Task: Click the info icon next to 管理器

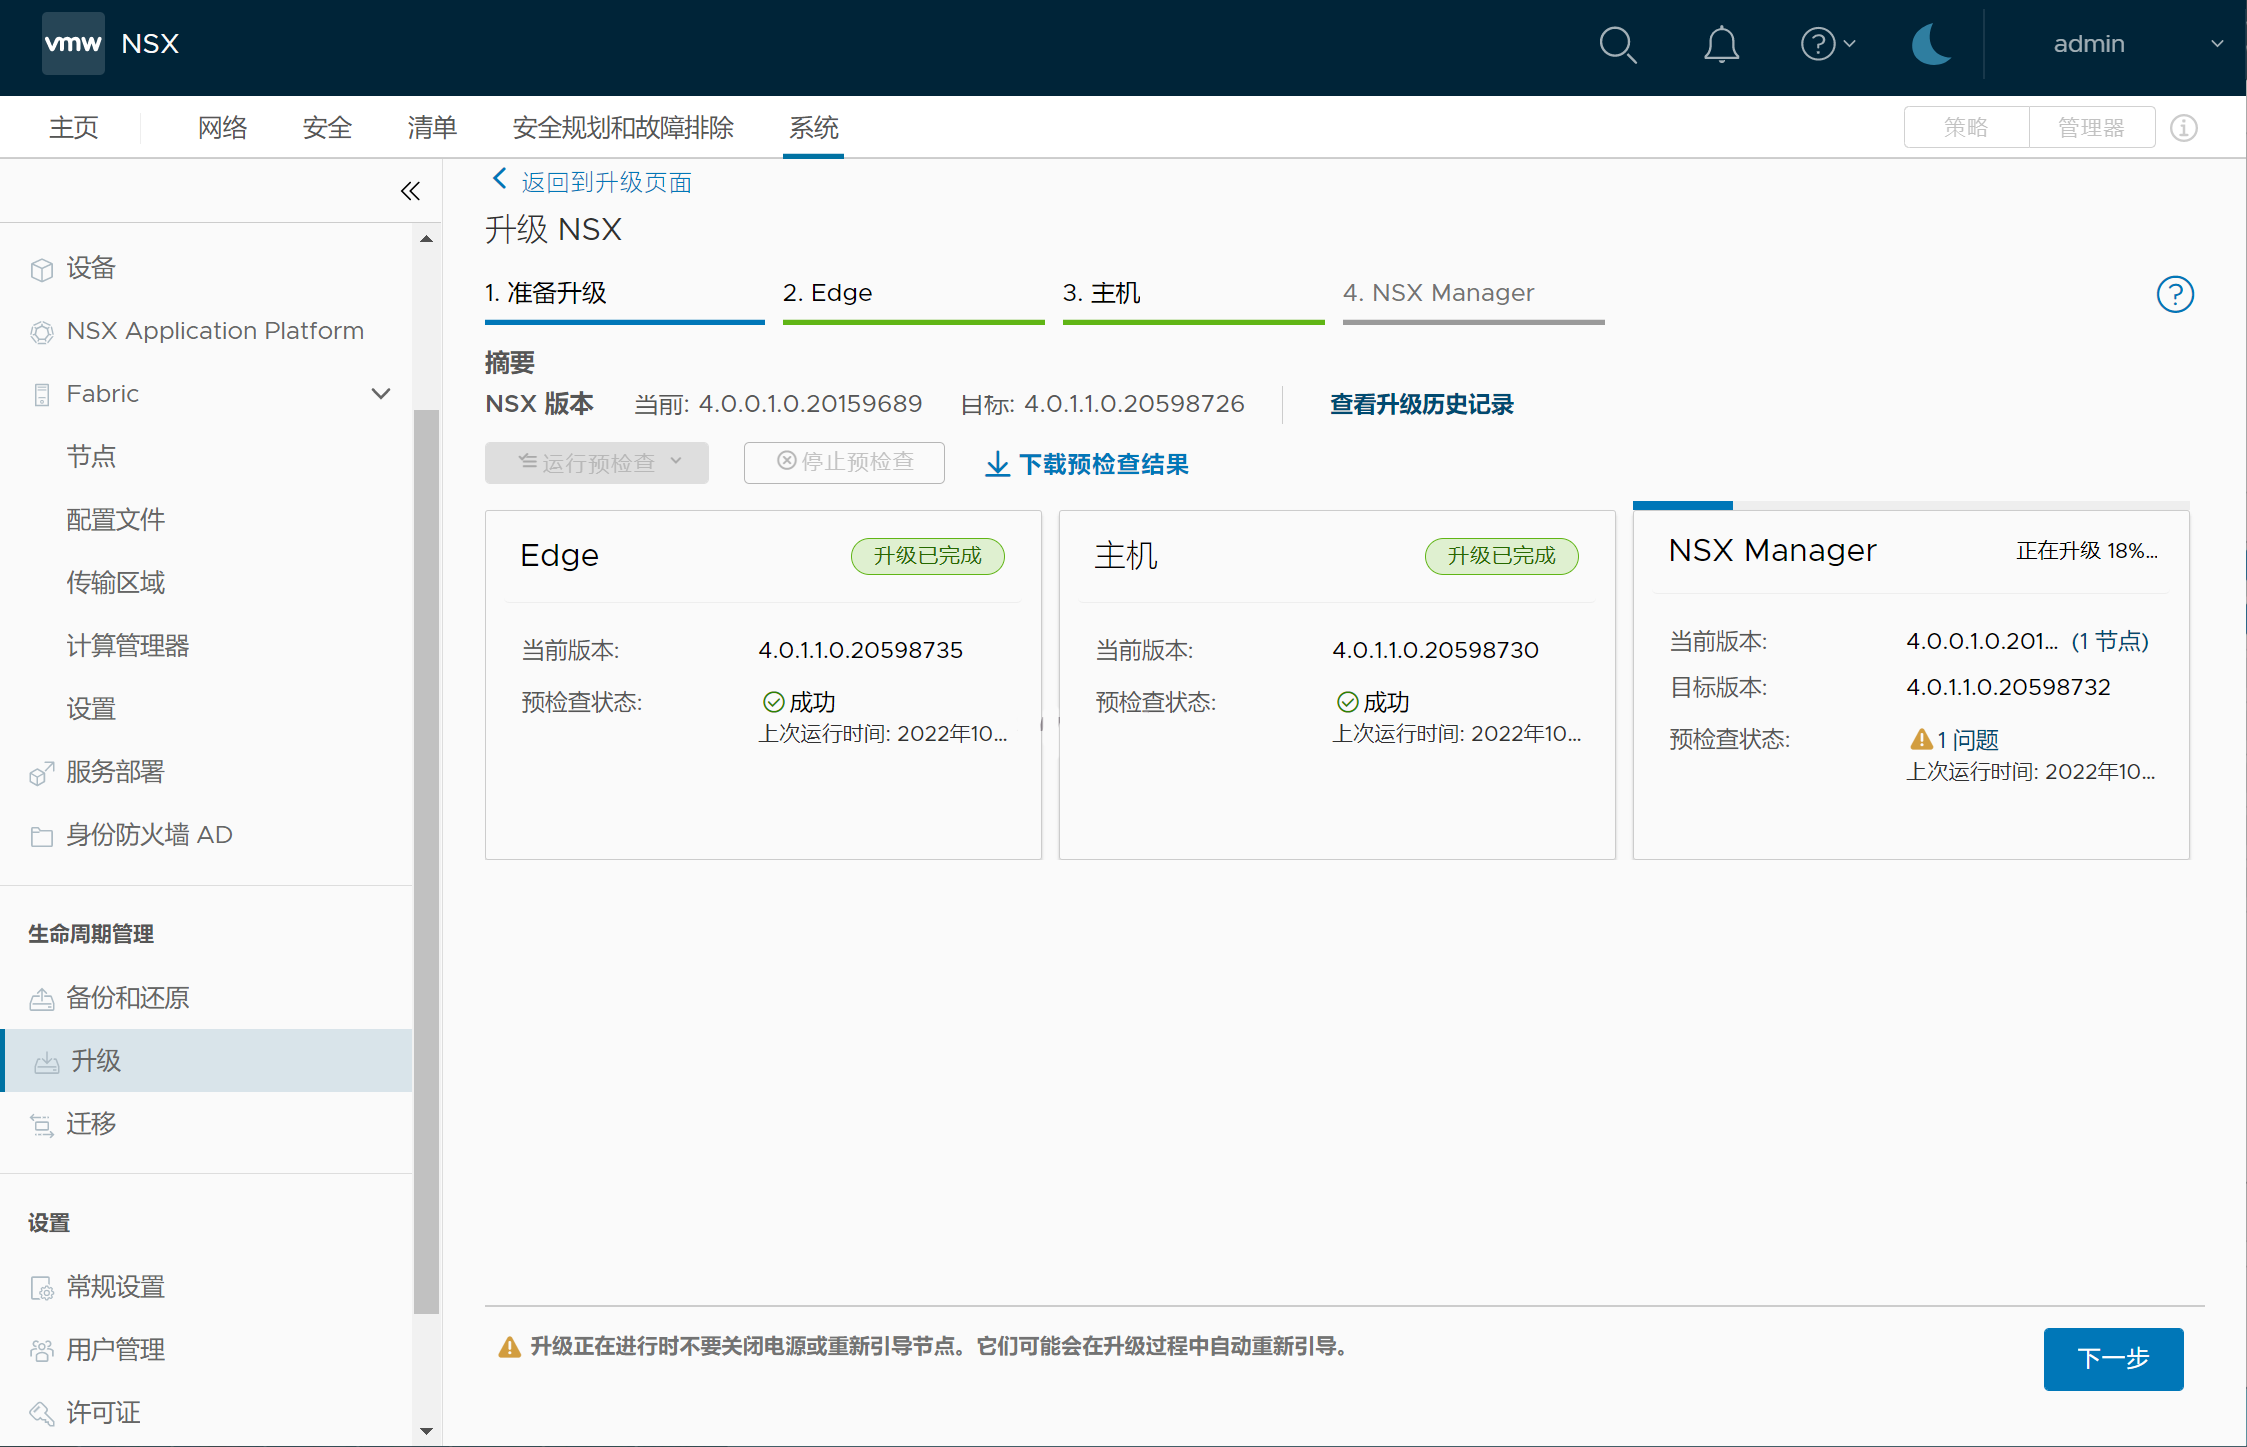Action: (2184, 128)
